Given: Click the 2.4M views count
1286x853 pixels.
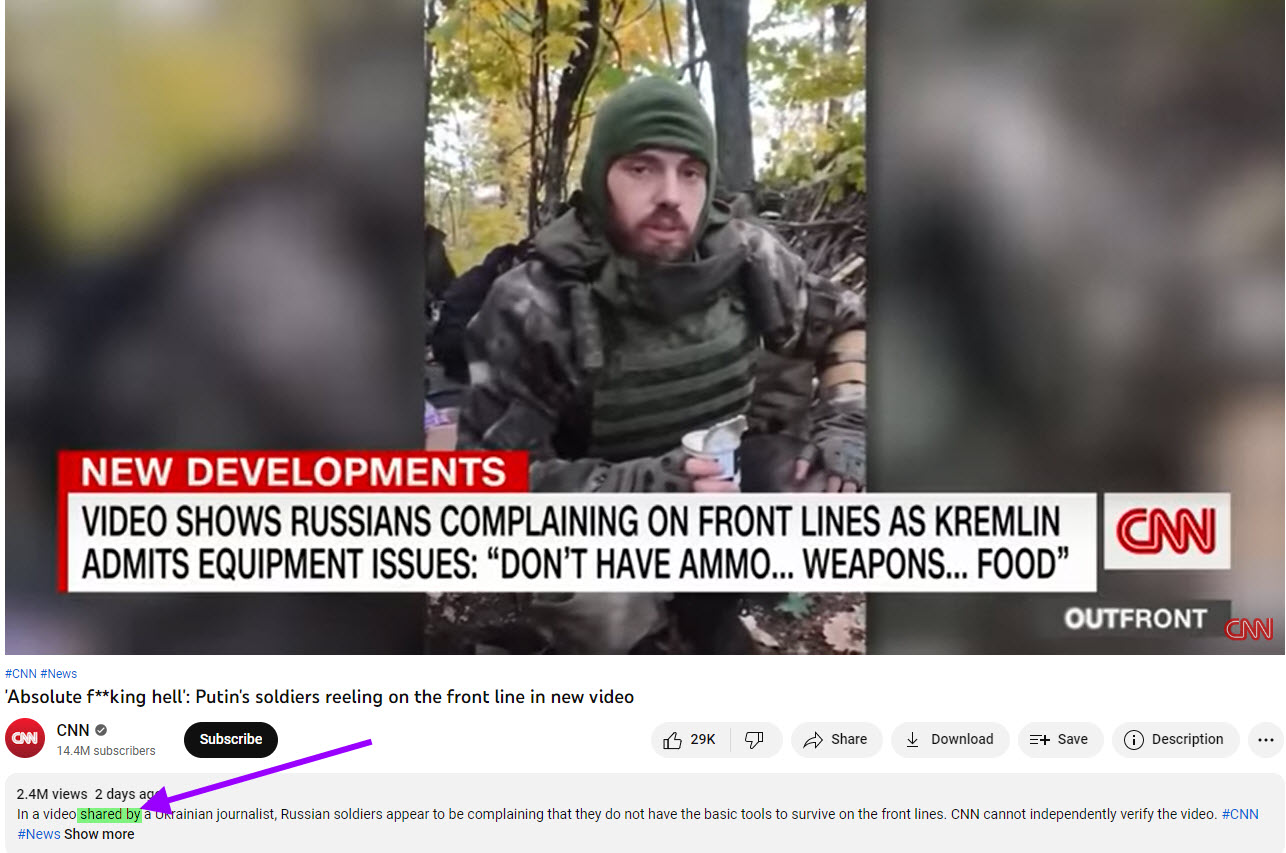Looking at the screenshot, I should 52,794.
